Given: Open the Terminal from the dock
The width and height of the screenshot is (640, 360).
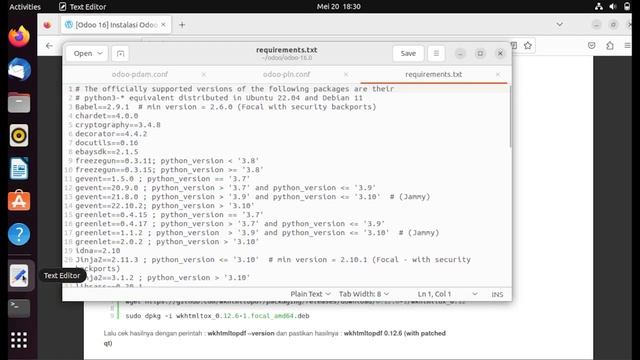Looking at the screenshot, I should (x=19, y=308).
